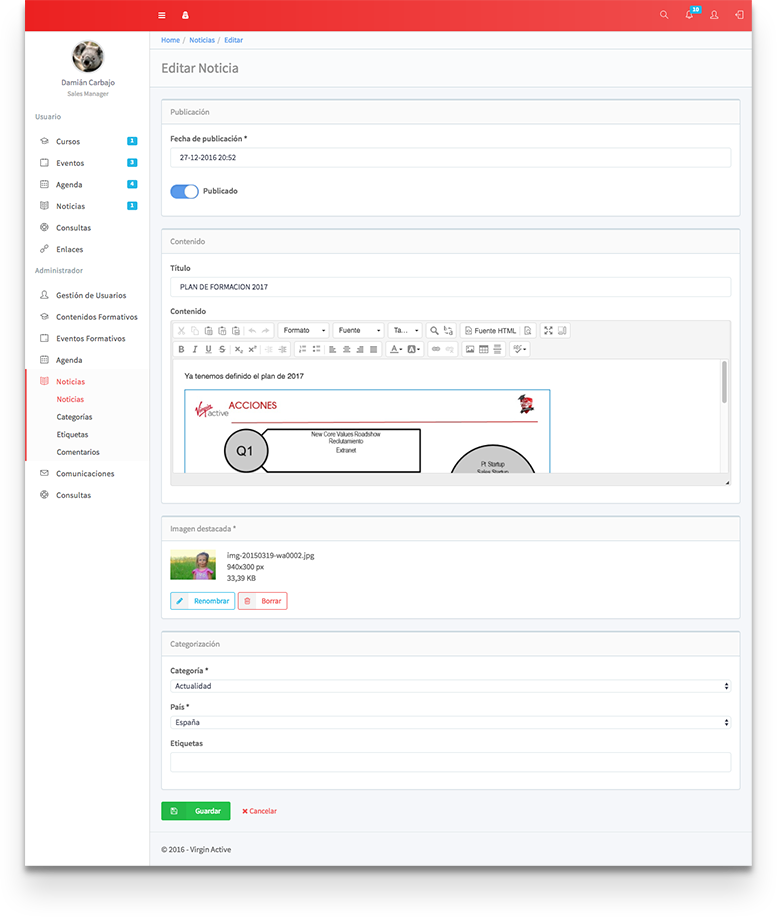Open notifications bell in top bar
The image size is (777, 917).
(689, 15)
